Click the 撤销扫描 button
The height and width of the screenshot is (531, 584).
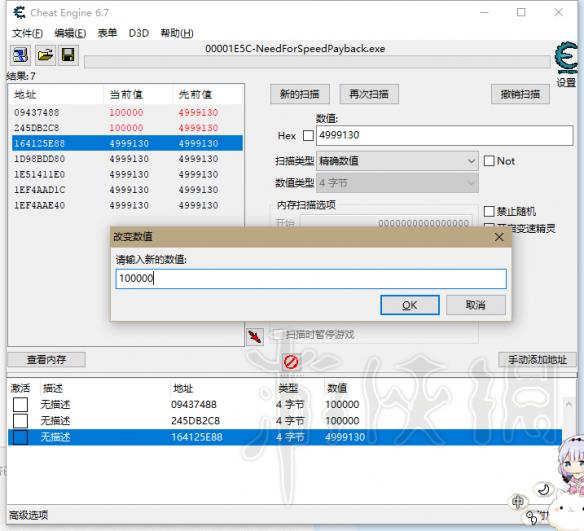[520, 94]
